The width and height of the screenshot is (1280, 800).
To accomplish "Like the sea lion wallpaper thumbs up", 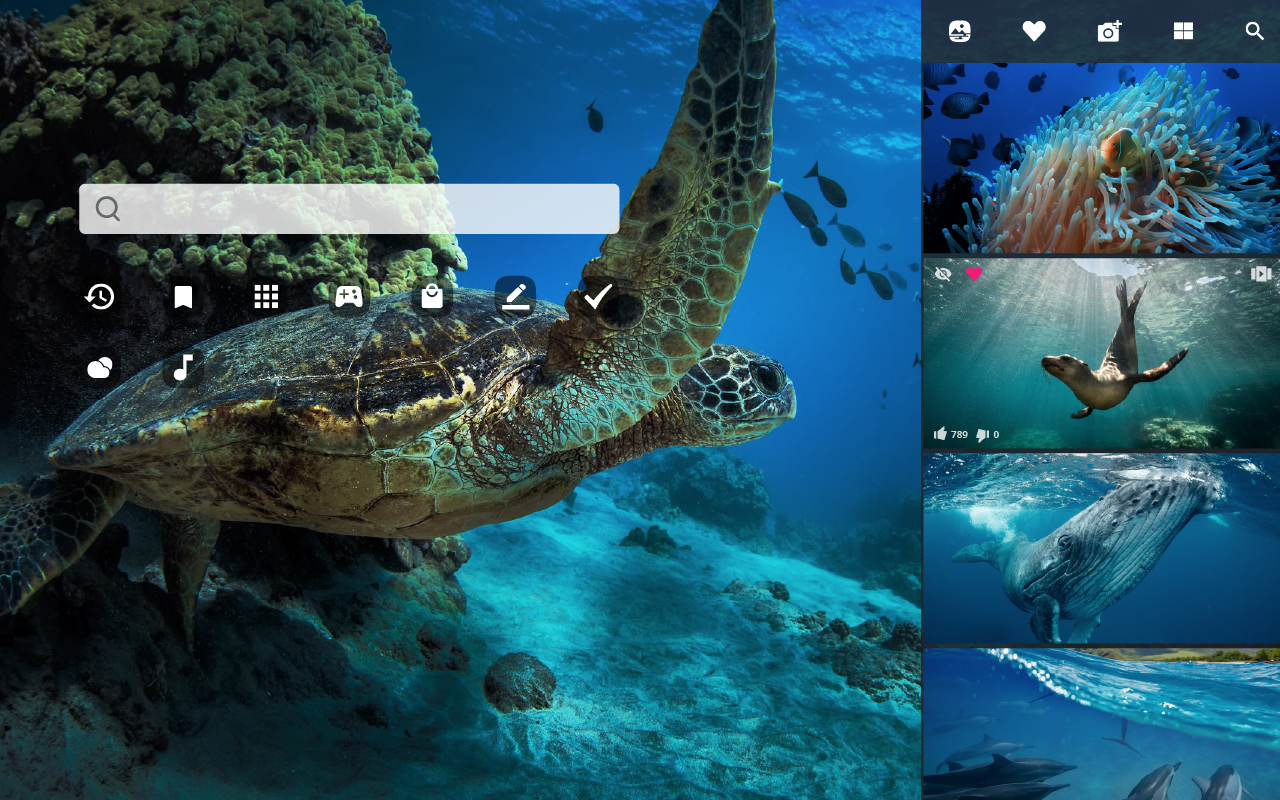I will pos(940,434).
